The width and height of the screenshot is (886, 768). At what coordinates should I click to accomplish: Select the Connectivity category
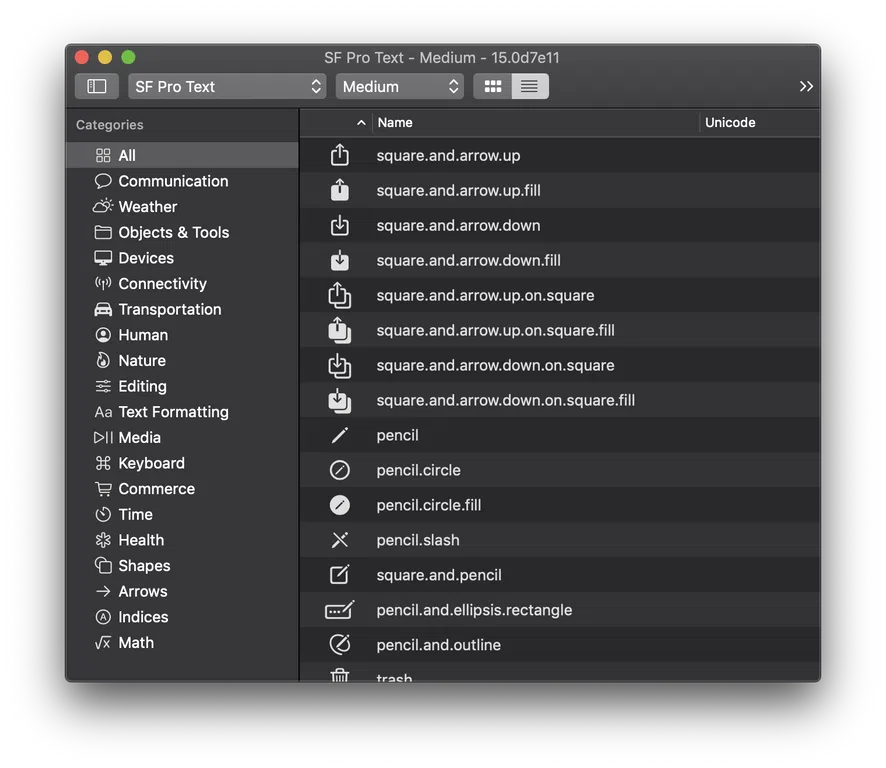click(183, 284)
